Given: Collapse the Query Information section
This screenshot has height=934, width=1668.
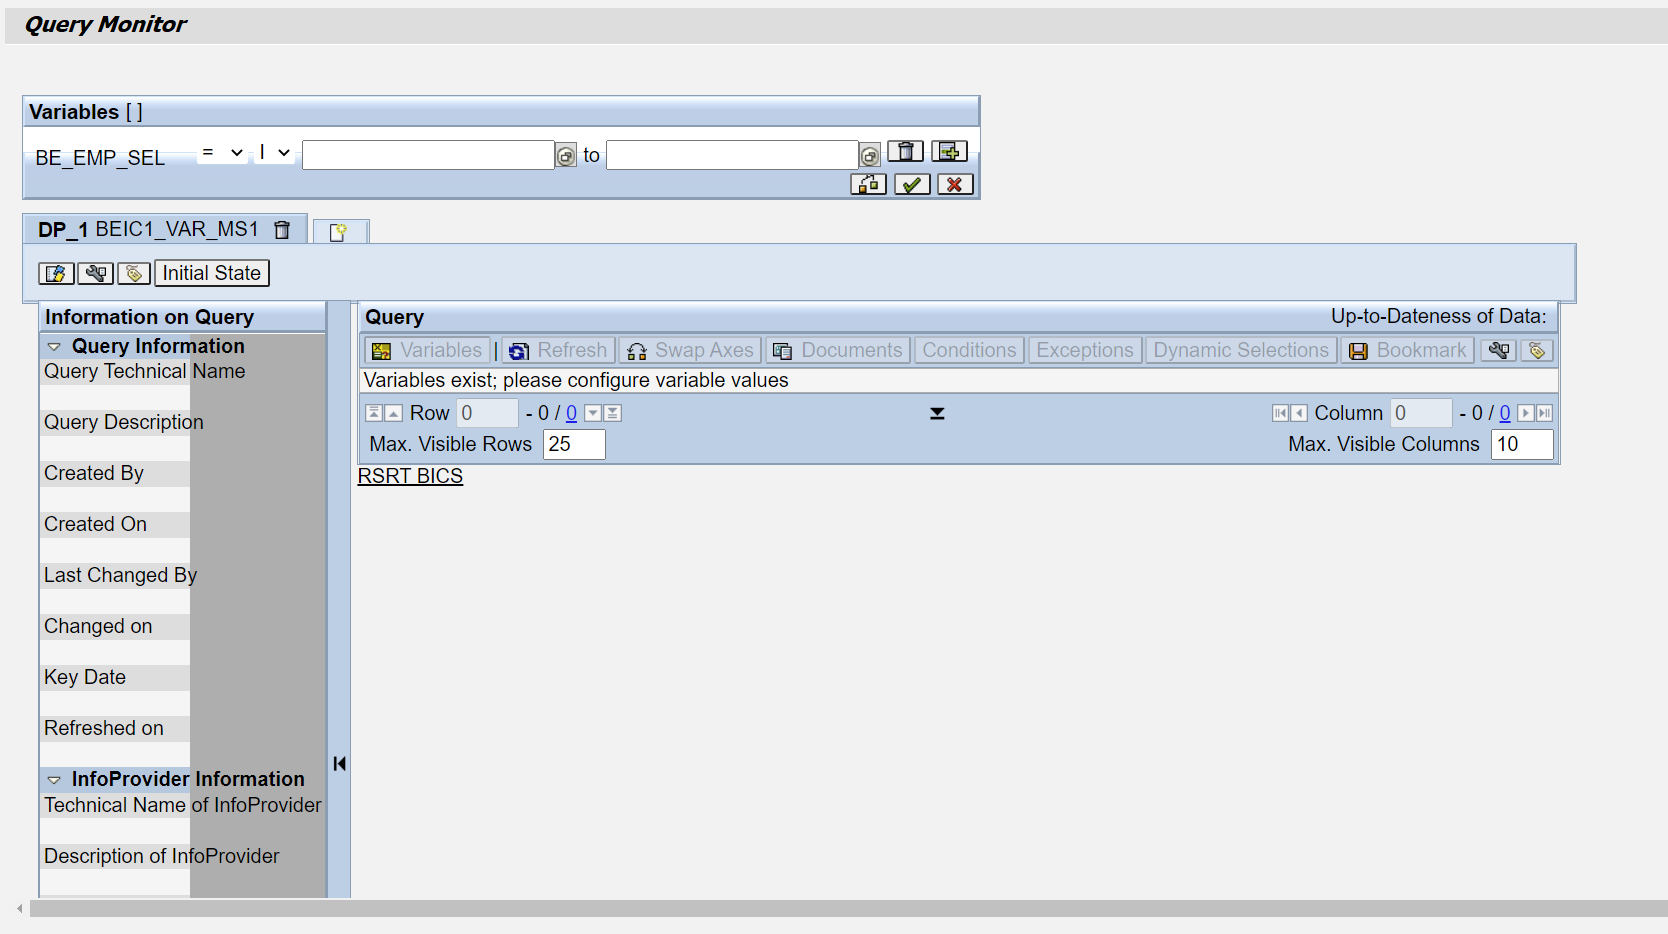Looking at the screenshot, I should (x=54, y=347).
